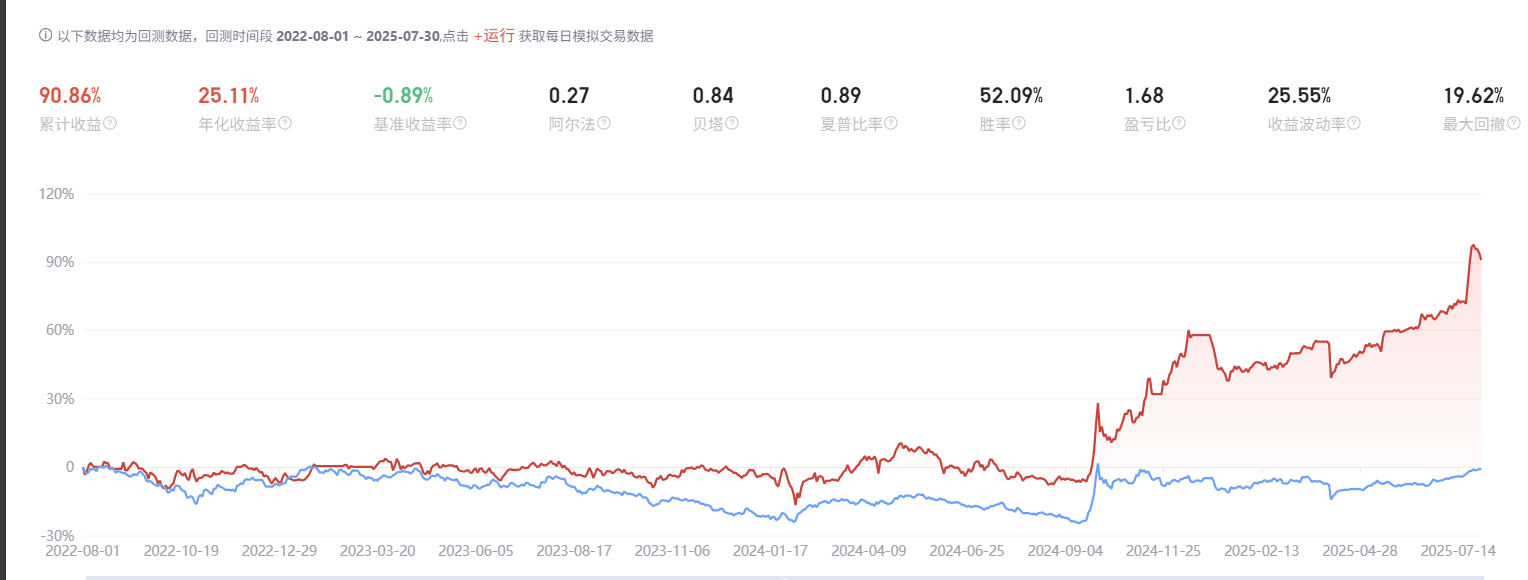Viewport: 1528px width, 580px height.
Task: Click the time range slider bar below chart
Action: 785,576
